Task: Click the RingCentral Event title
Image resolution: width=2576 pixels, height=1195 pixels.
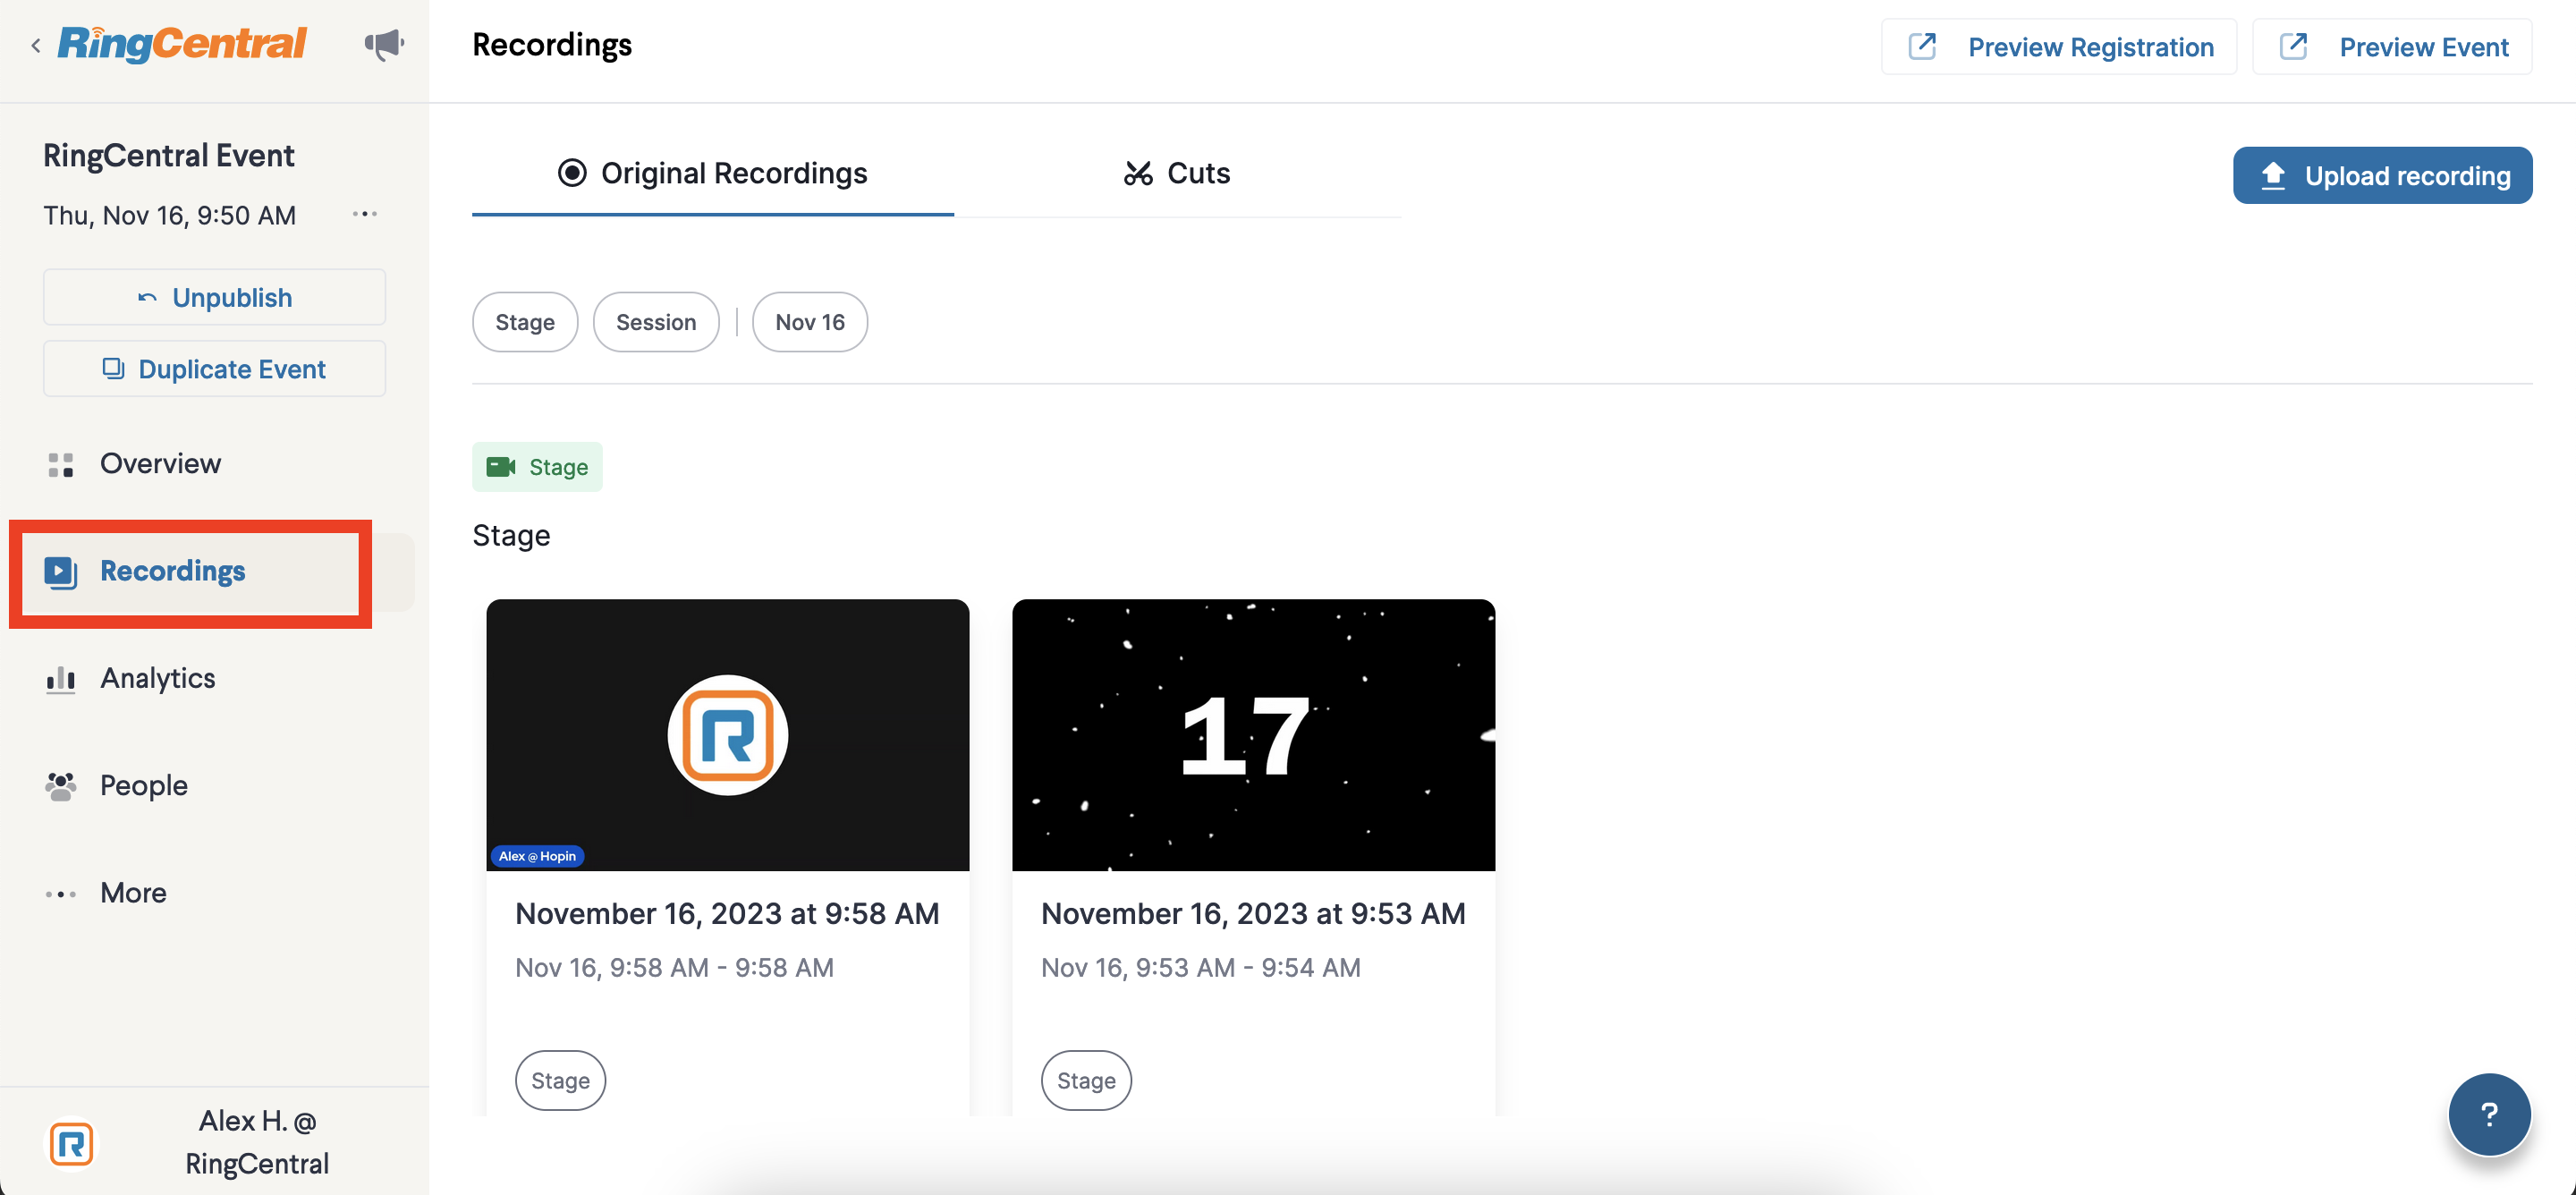Action: [168, 156]
